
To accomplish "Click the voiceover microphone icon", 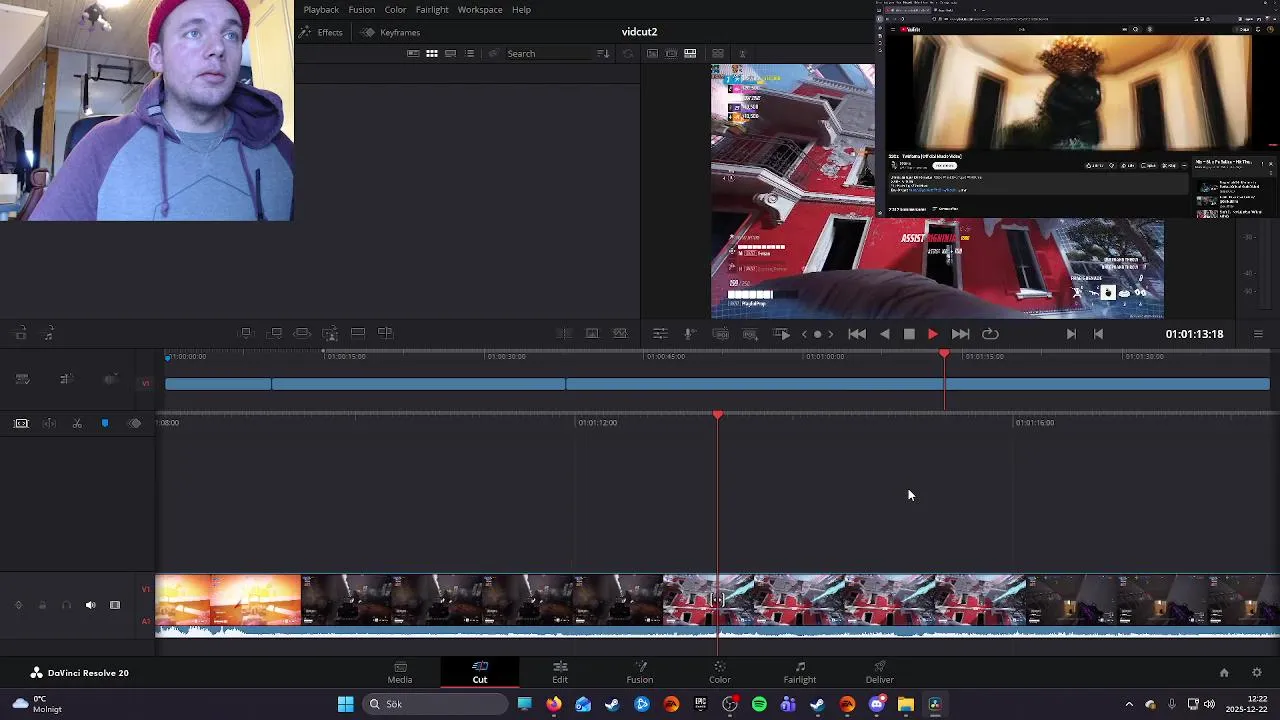I will pyautogui.click(x=690, y=334).
